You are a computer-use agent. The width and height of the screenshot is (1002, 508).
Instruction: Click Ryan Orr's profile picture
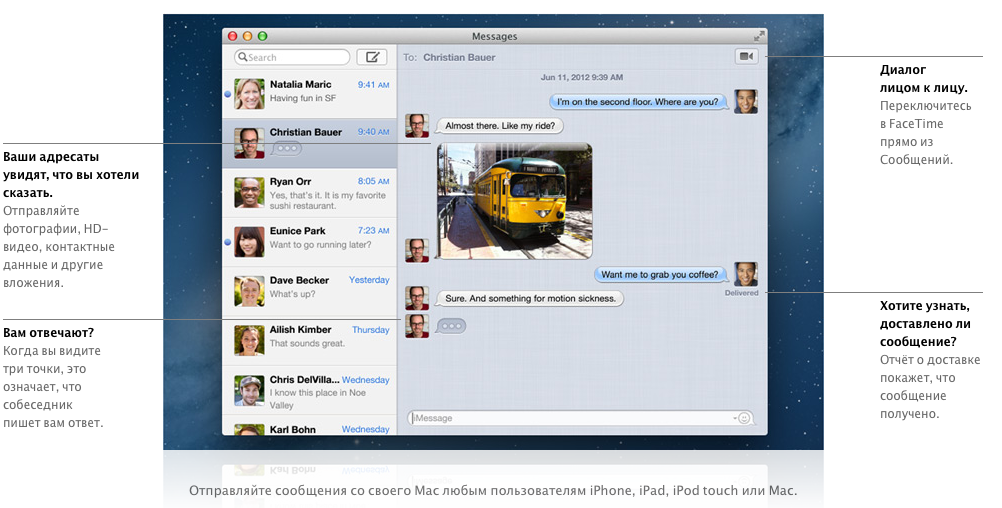[249, 192]
